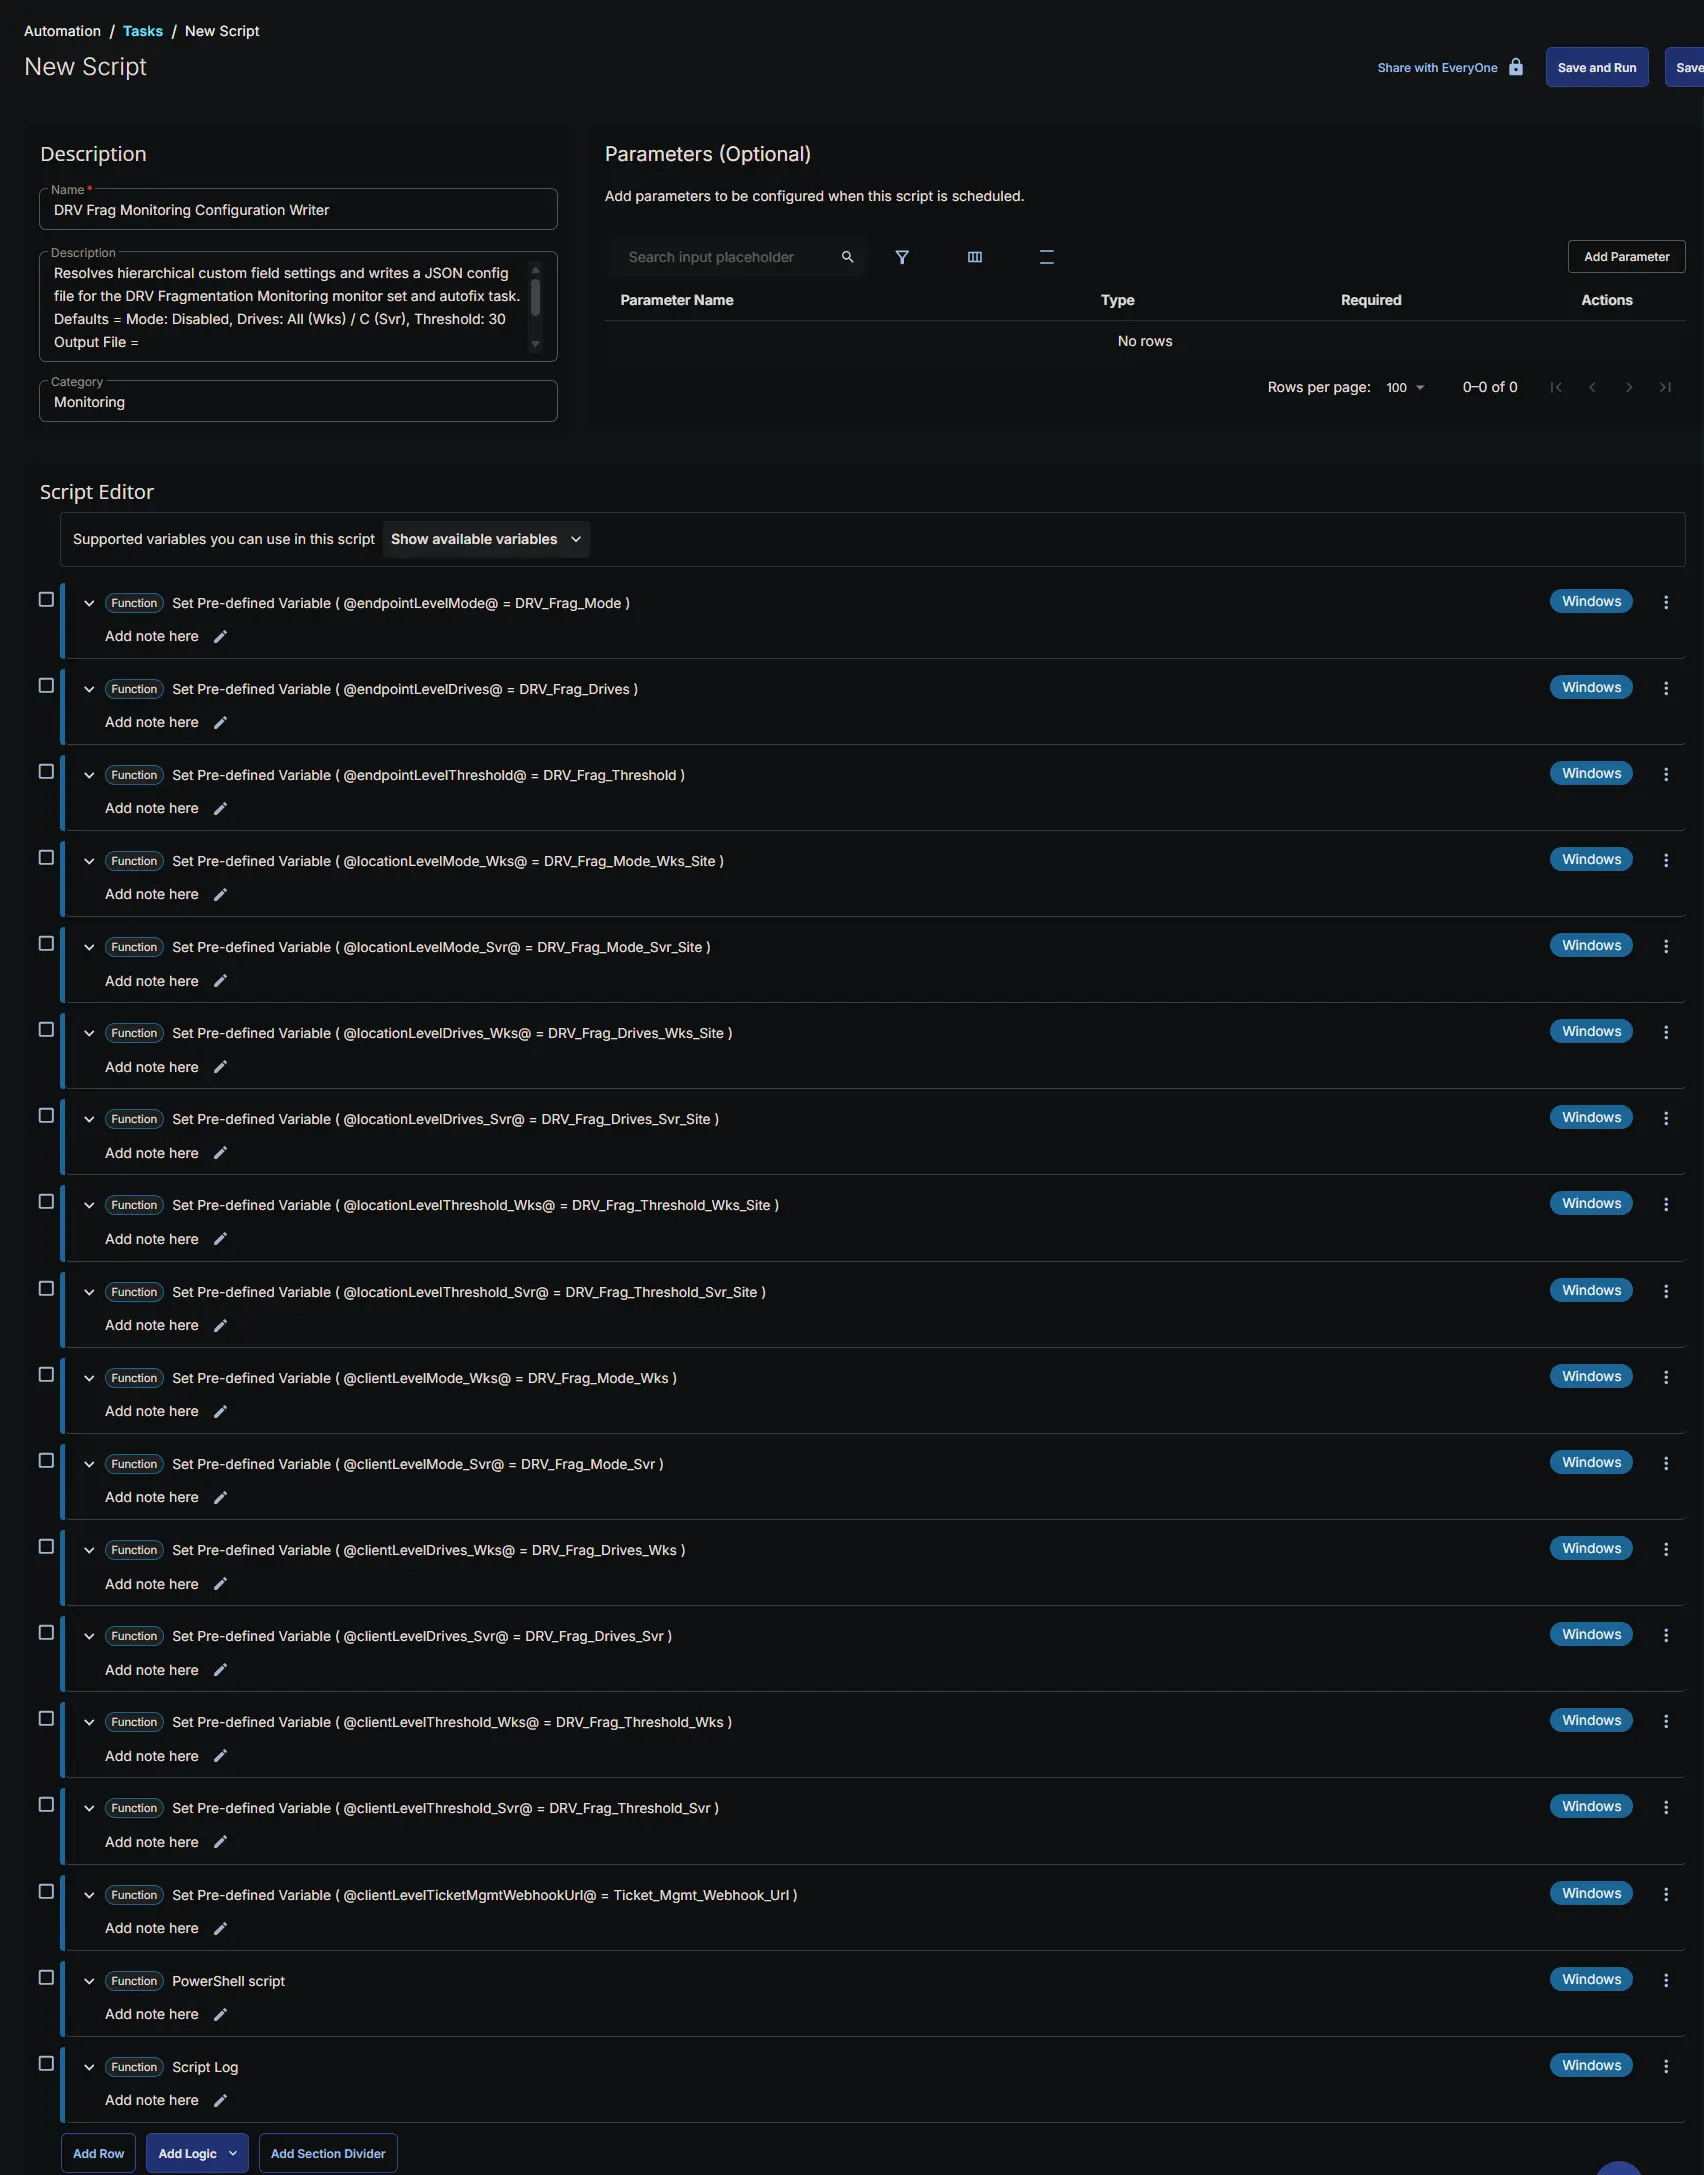Viewport: 1704px width, 2175px height.
Task: Click the row density icon
Action: 1047,257
